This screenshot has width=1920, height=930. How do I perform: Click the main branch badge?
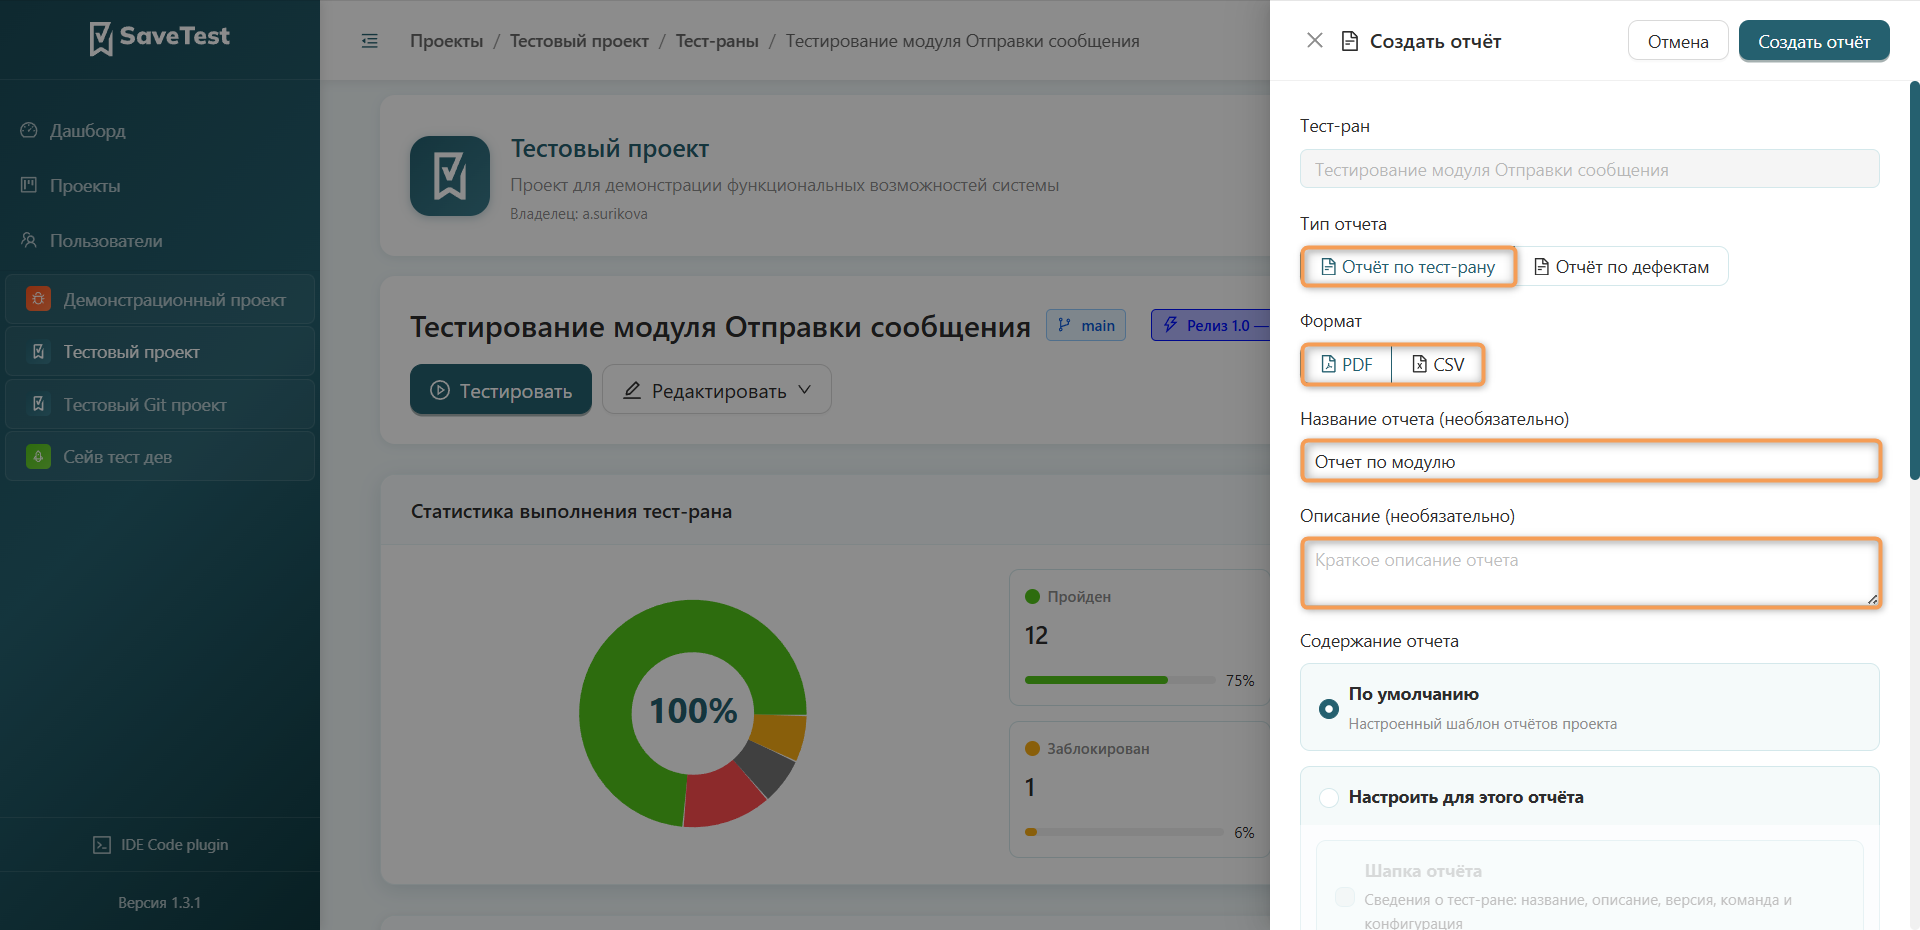click(1086, 325)
